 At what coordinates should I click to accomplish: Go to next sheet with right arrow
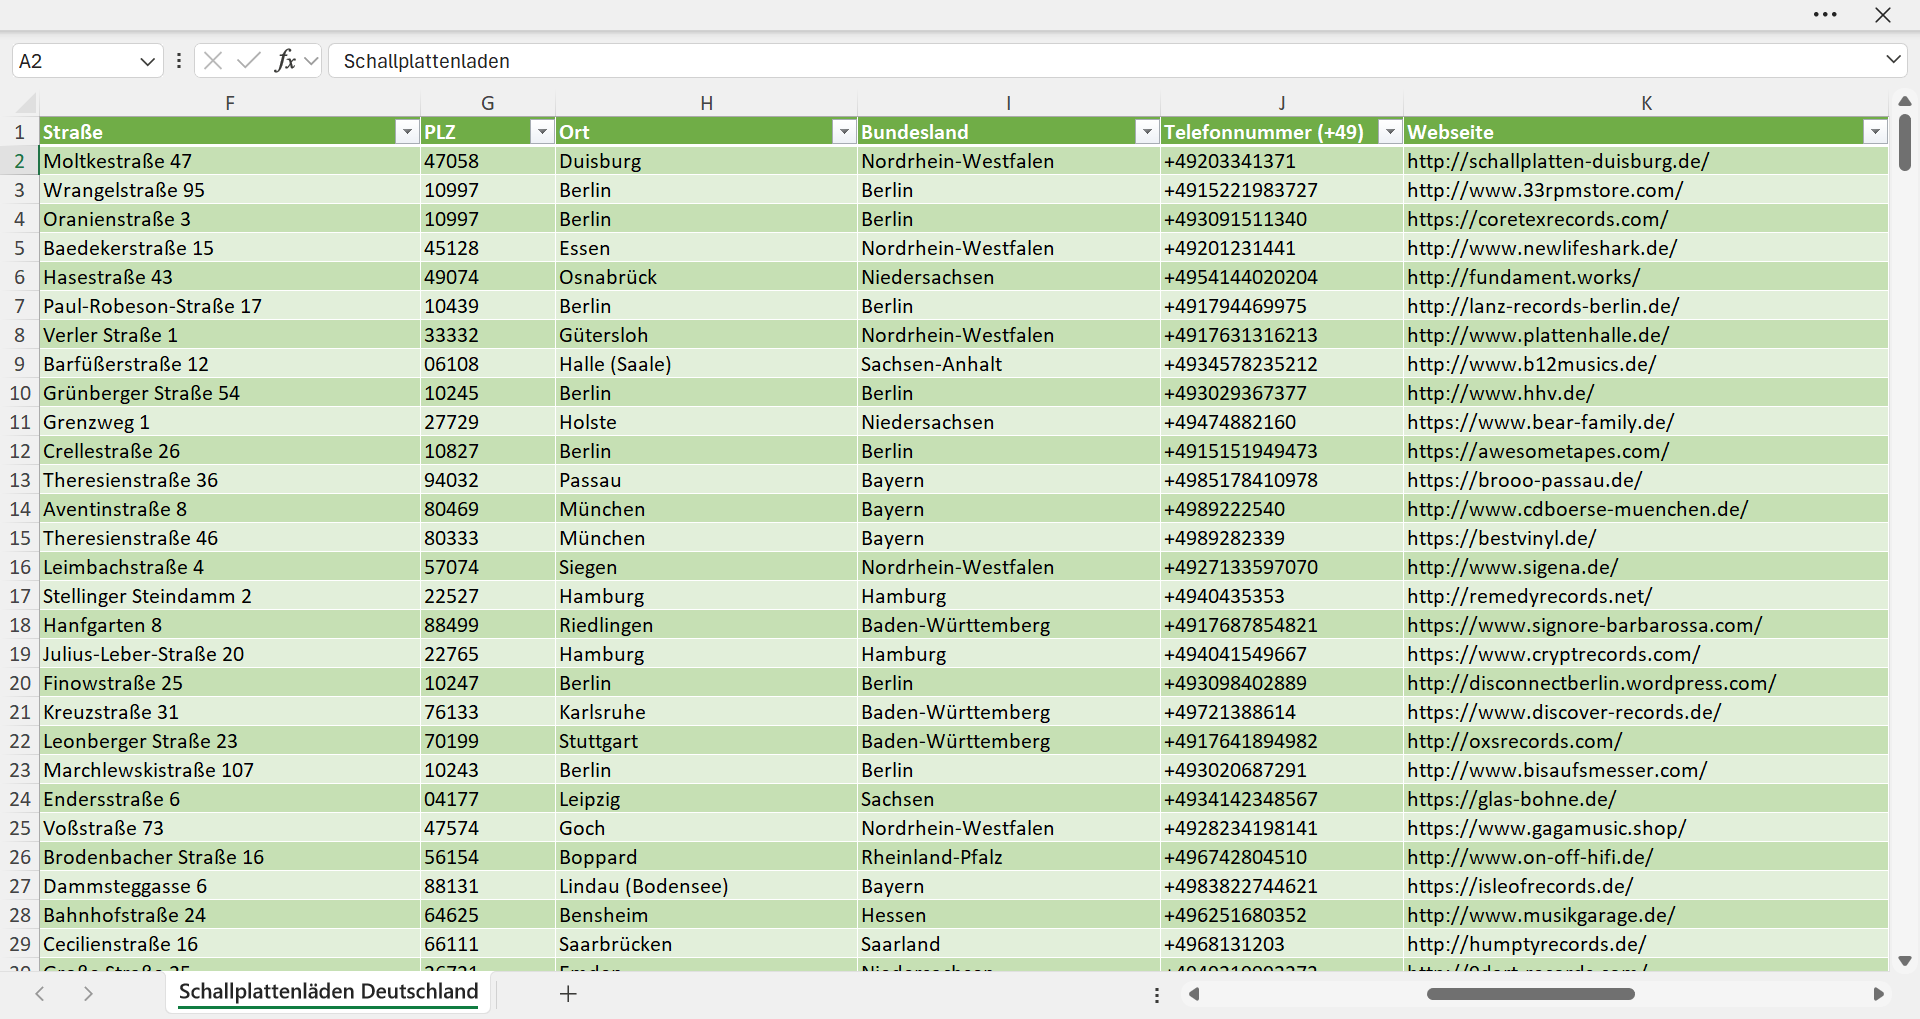click(88, 994)
